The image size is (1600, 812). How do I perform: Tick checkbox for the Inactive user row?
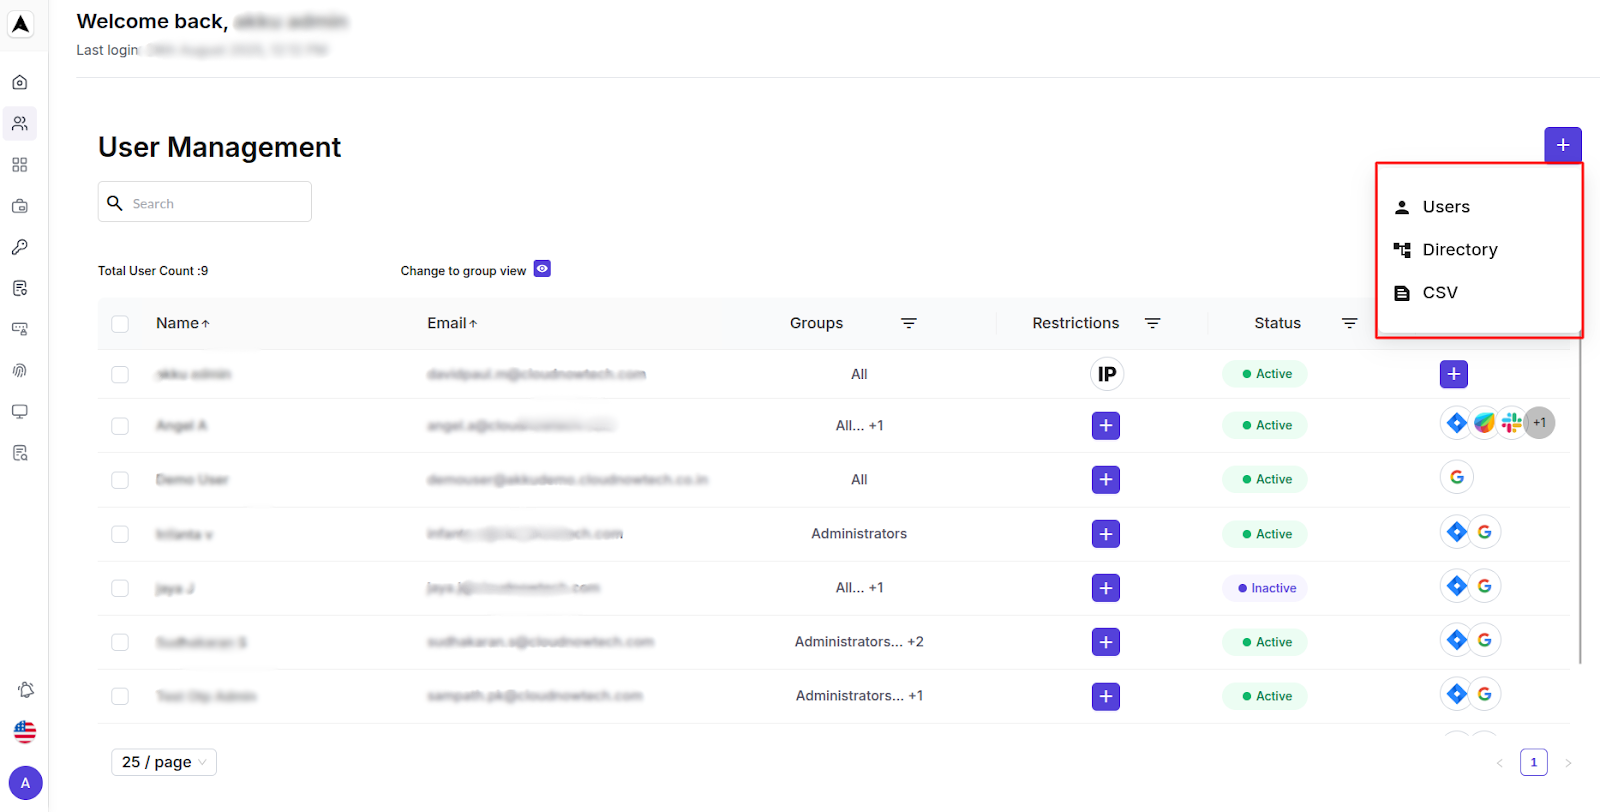[x=120, y=588]
